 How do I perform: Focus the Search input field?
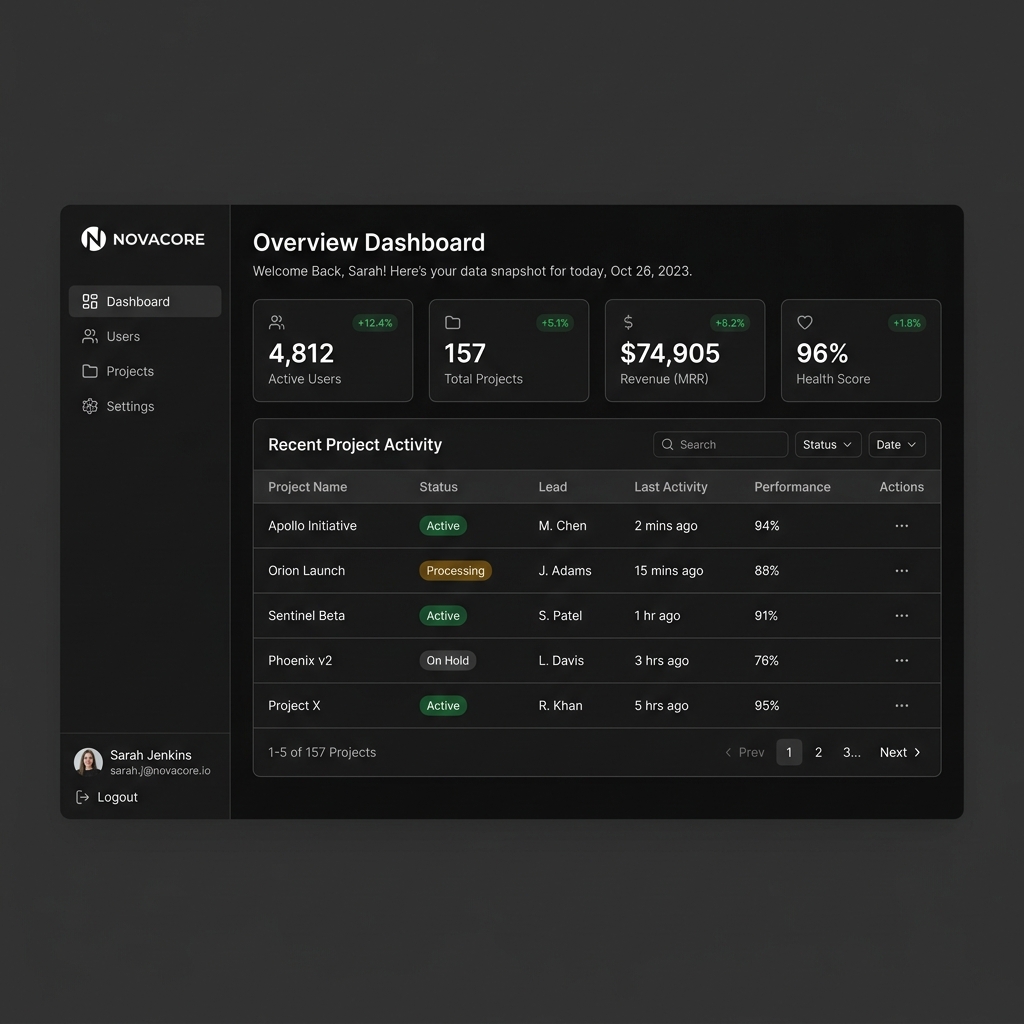[x=720, y=444]
